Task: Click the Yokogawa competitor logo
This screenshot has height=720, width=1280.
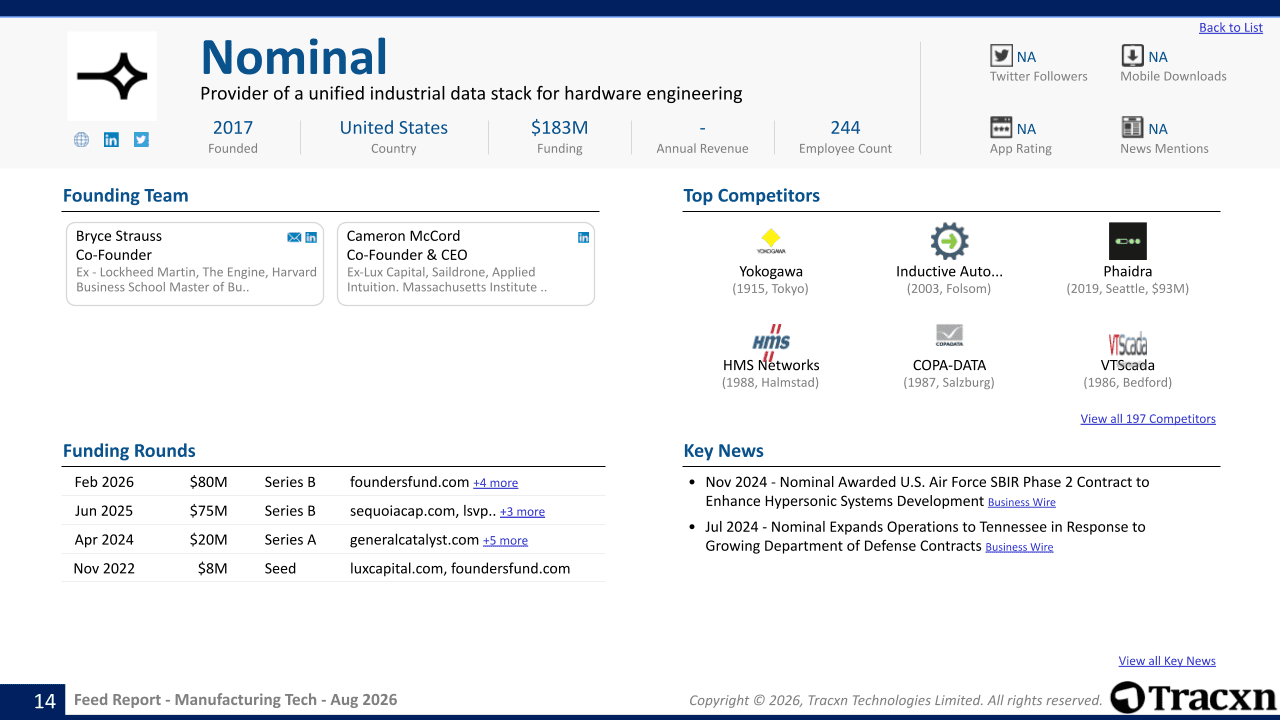Action: tap(771, 241)
